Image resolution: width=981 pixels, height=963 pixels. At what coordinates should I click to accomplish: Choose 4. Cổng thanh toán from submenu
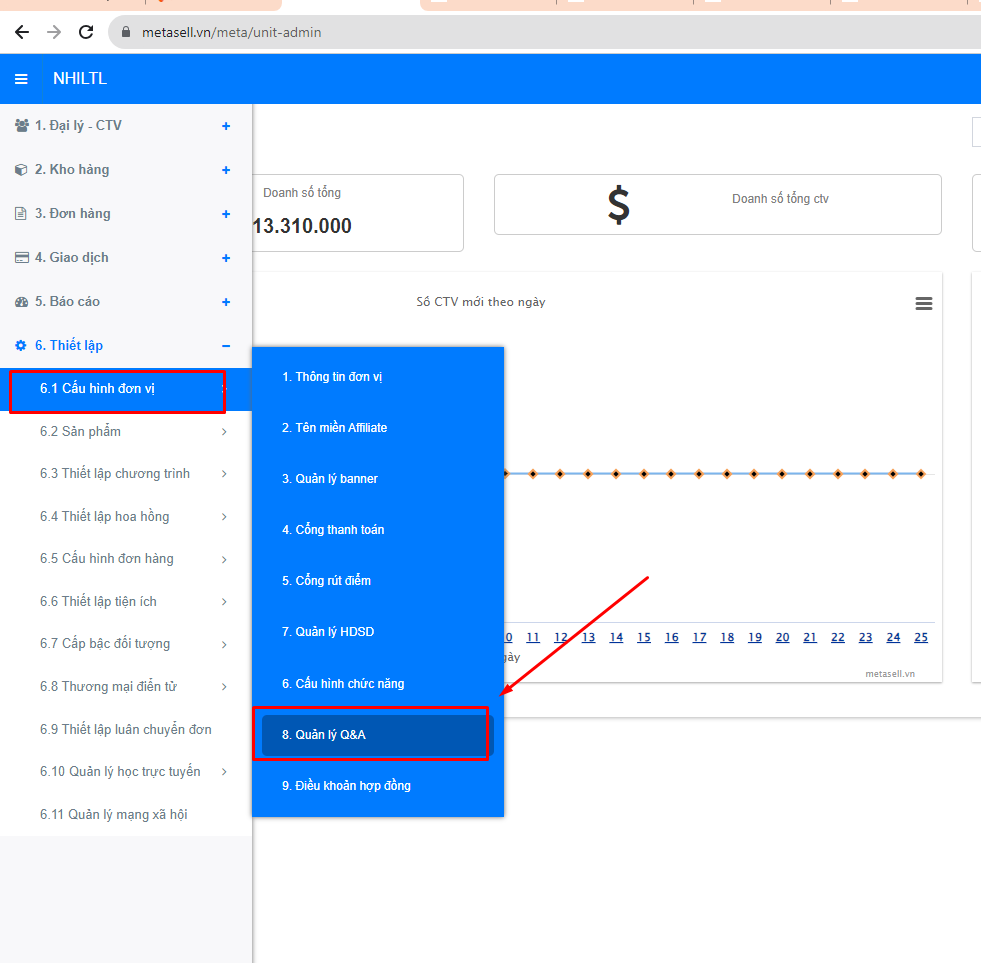tap(333, 530)
